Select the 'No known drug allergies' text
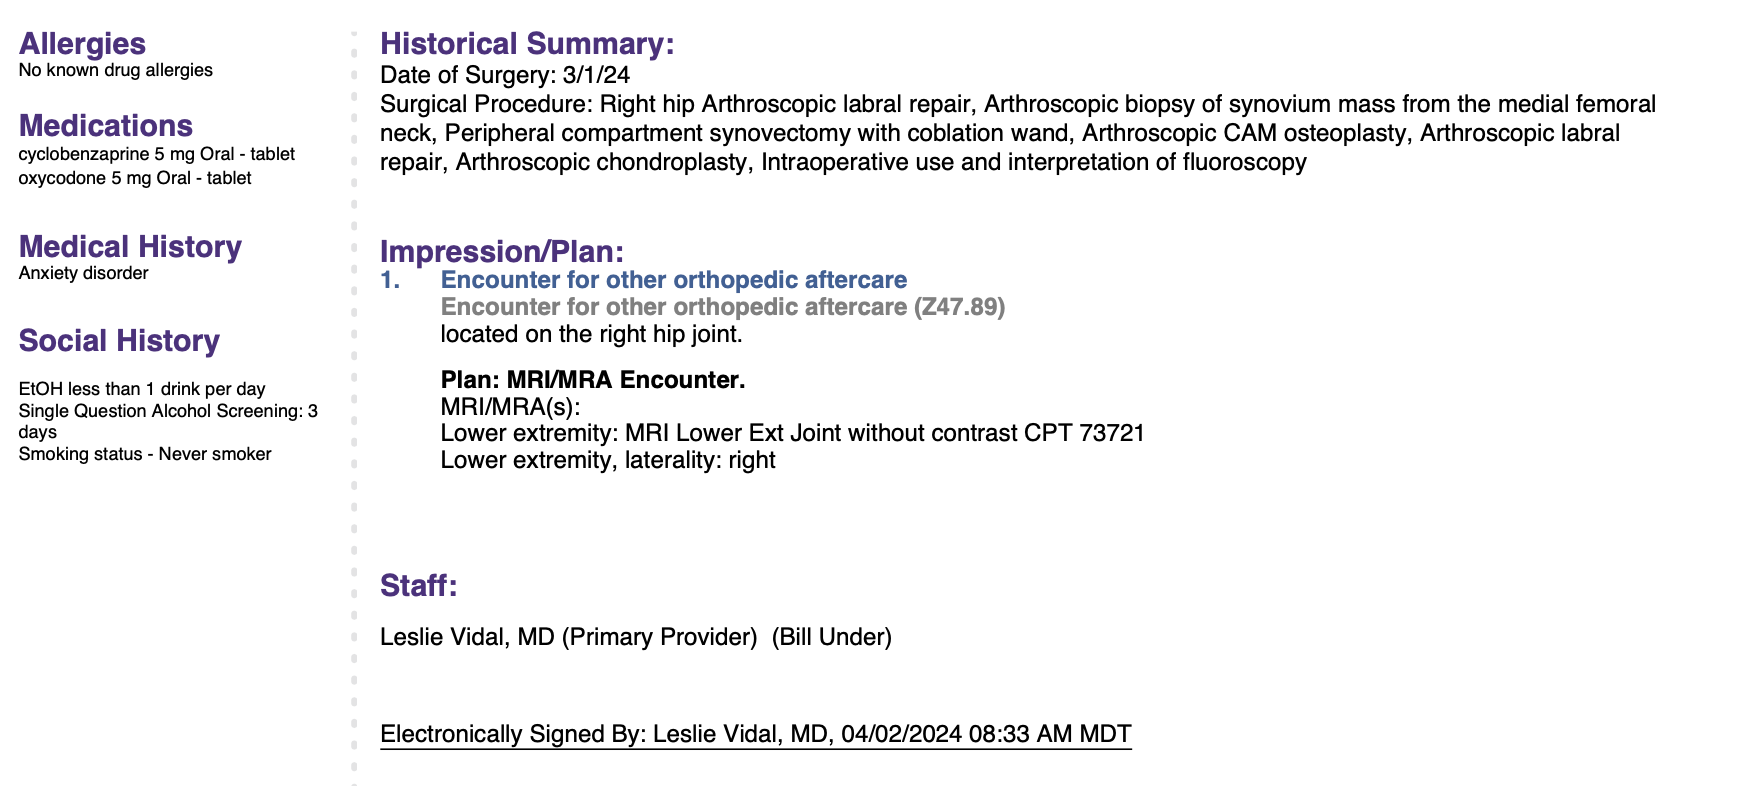The image size is (1738, 786). click(116, 70)
